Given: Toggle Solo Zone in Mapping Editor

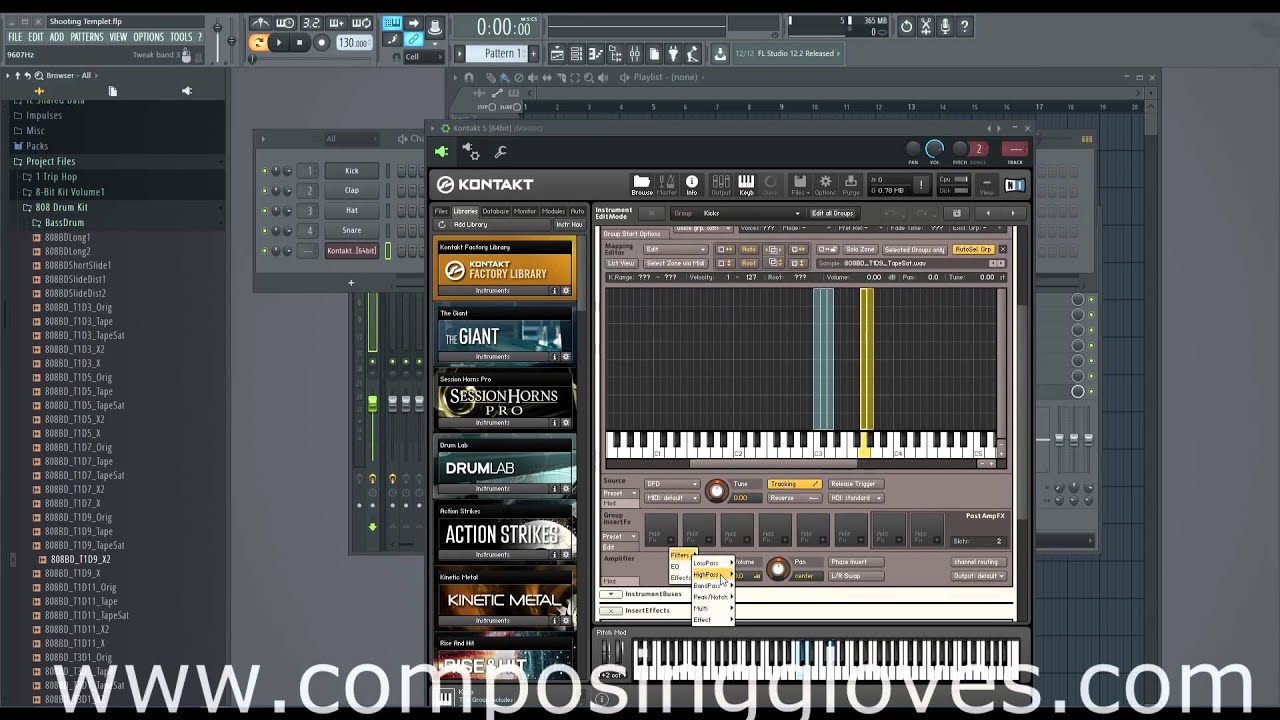Looking at the screenshot, I should [859, 249].
